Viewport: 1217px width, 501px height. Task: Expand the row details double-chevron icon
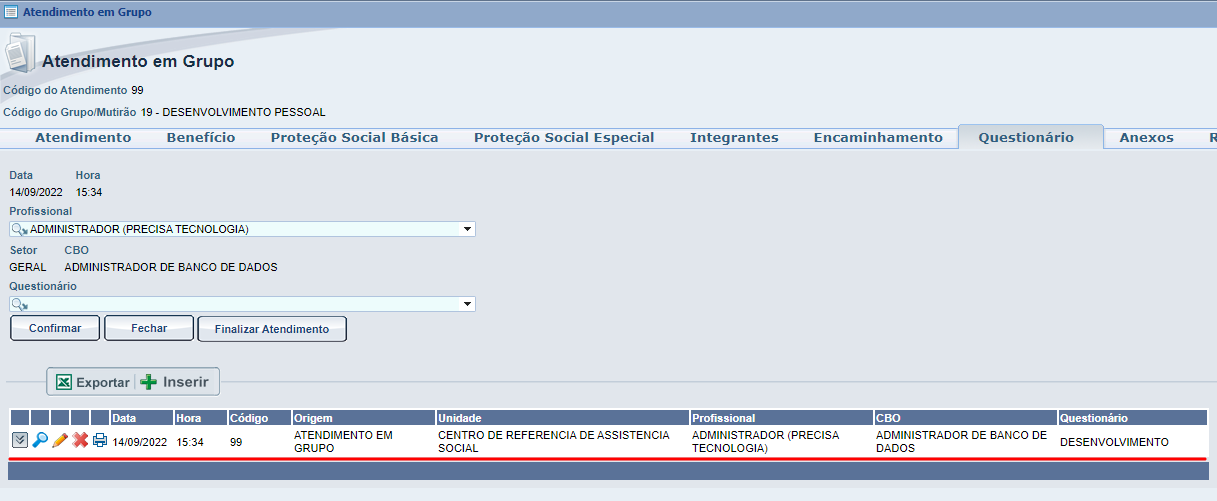[19, 441]
